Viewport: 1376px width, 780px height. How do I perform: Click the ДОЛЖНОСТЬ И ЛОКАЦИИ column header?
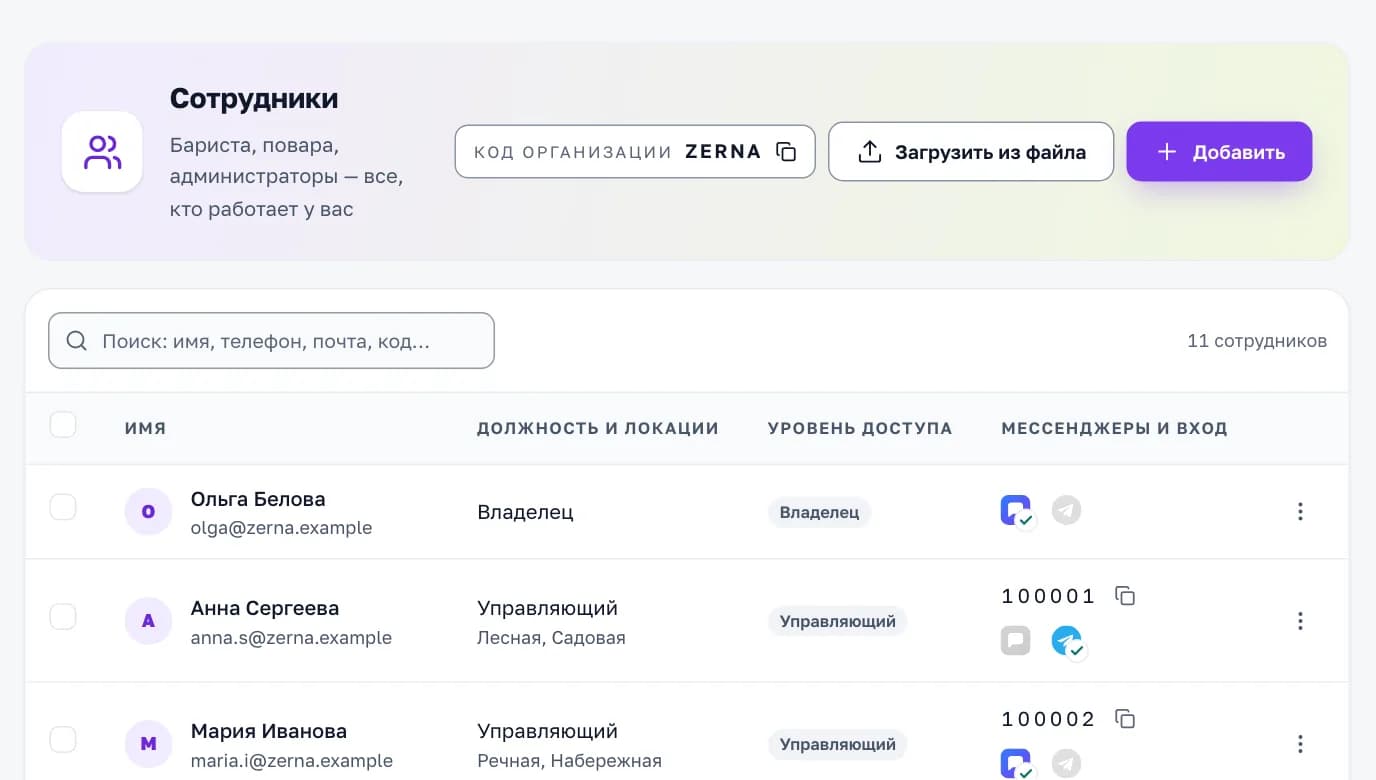pyautogui.click(x=598, y=428)
